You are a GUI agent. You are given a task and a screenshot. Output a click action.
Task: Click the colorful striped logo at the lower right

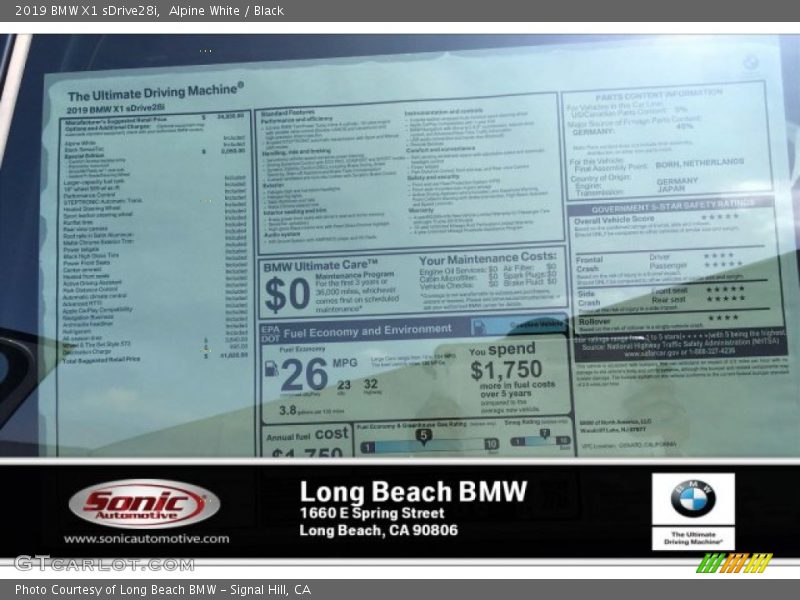734,563
